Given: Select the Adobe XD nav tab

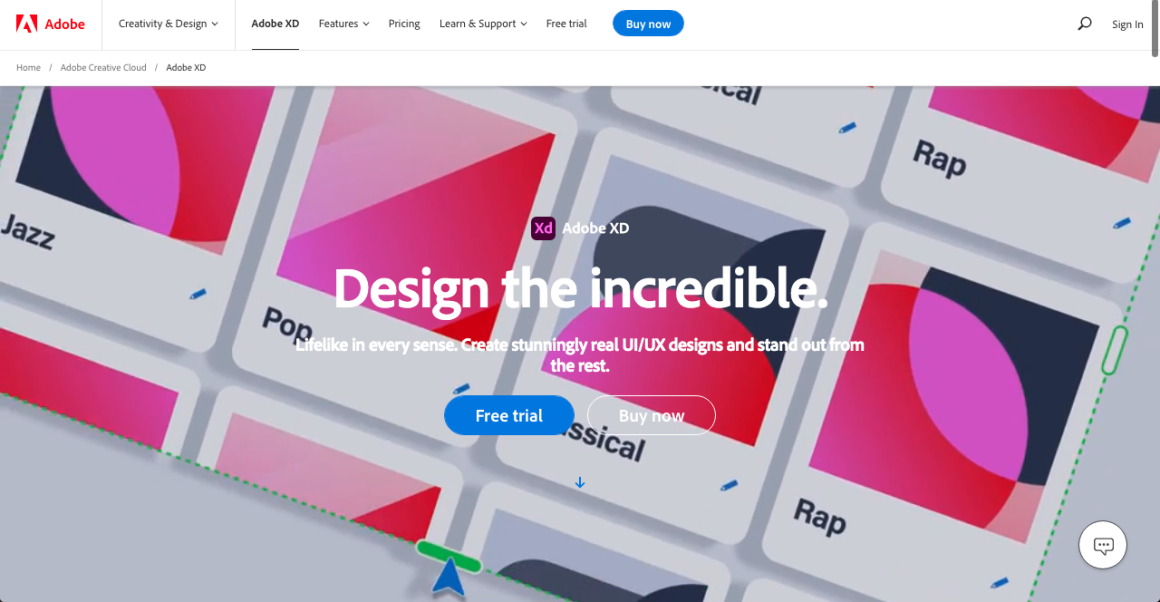Looking at the screenshot, I should (x=275, y=24).
